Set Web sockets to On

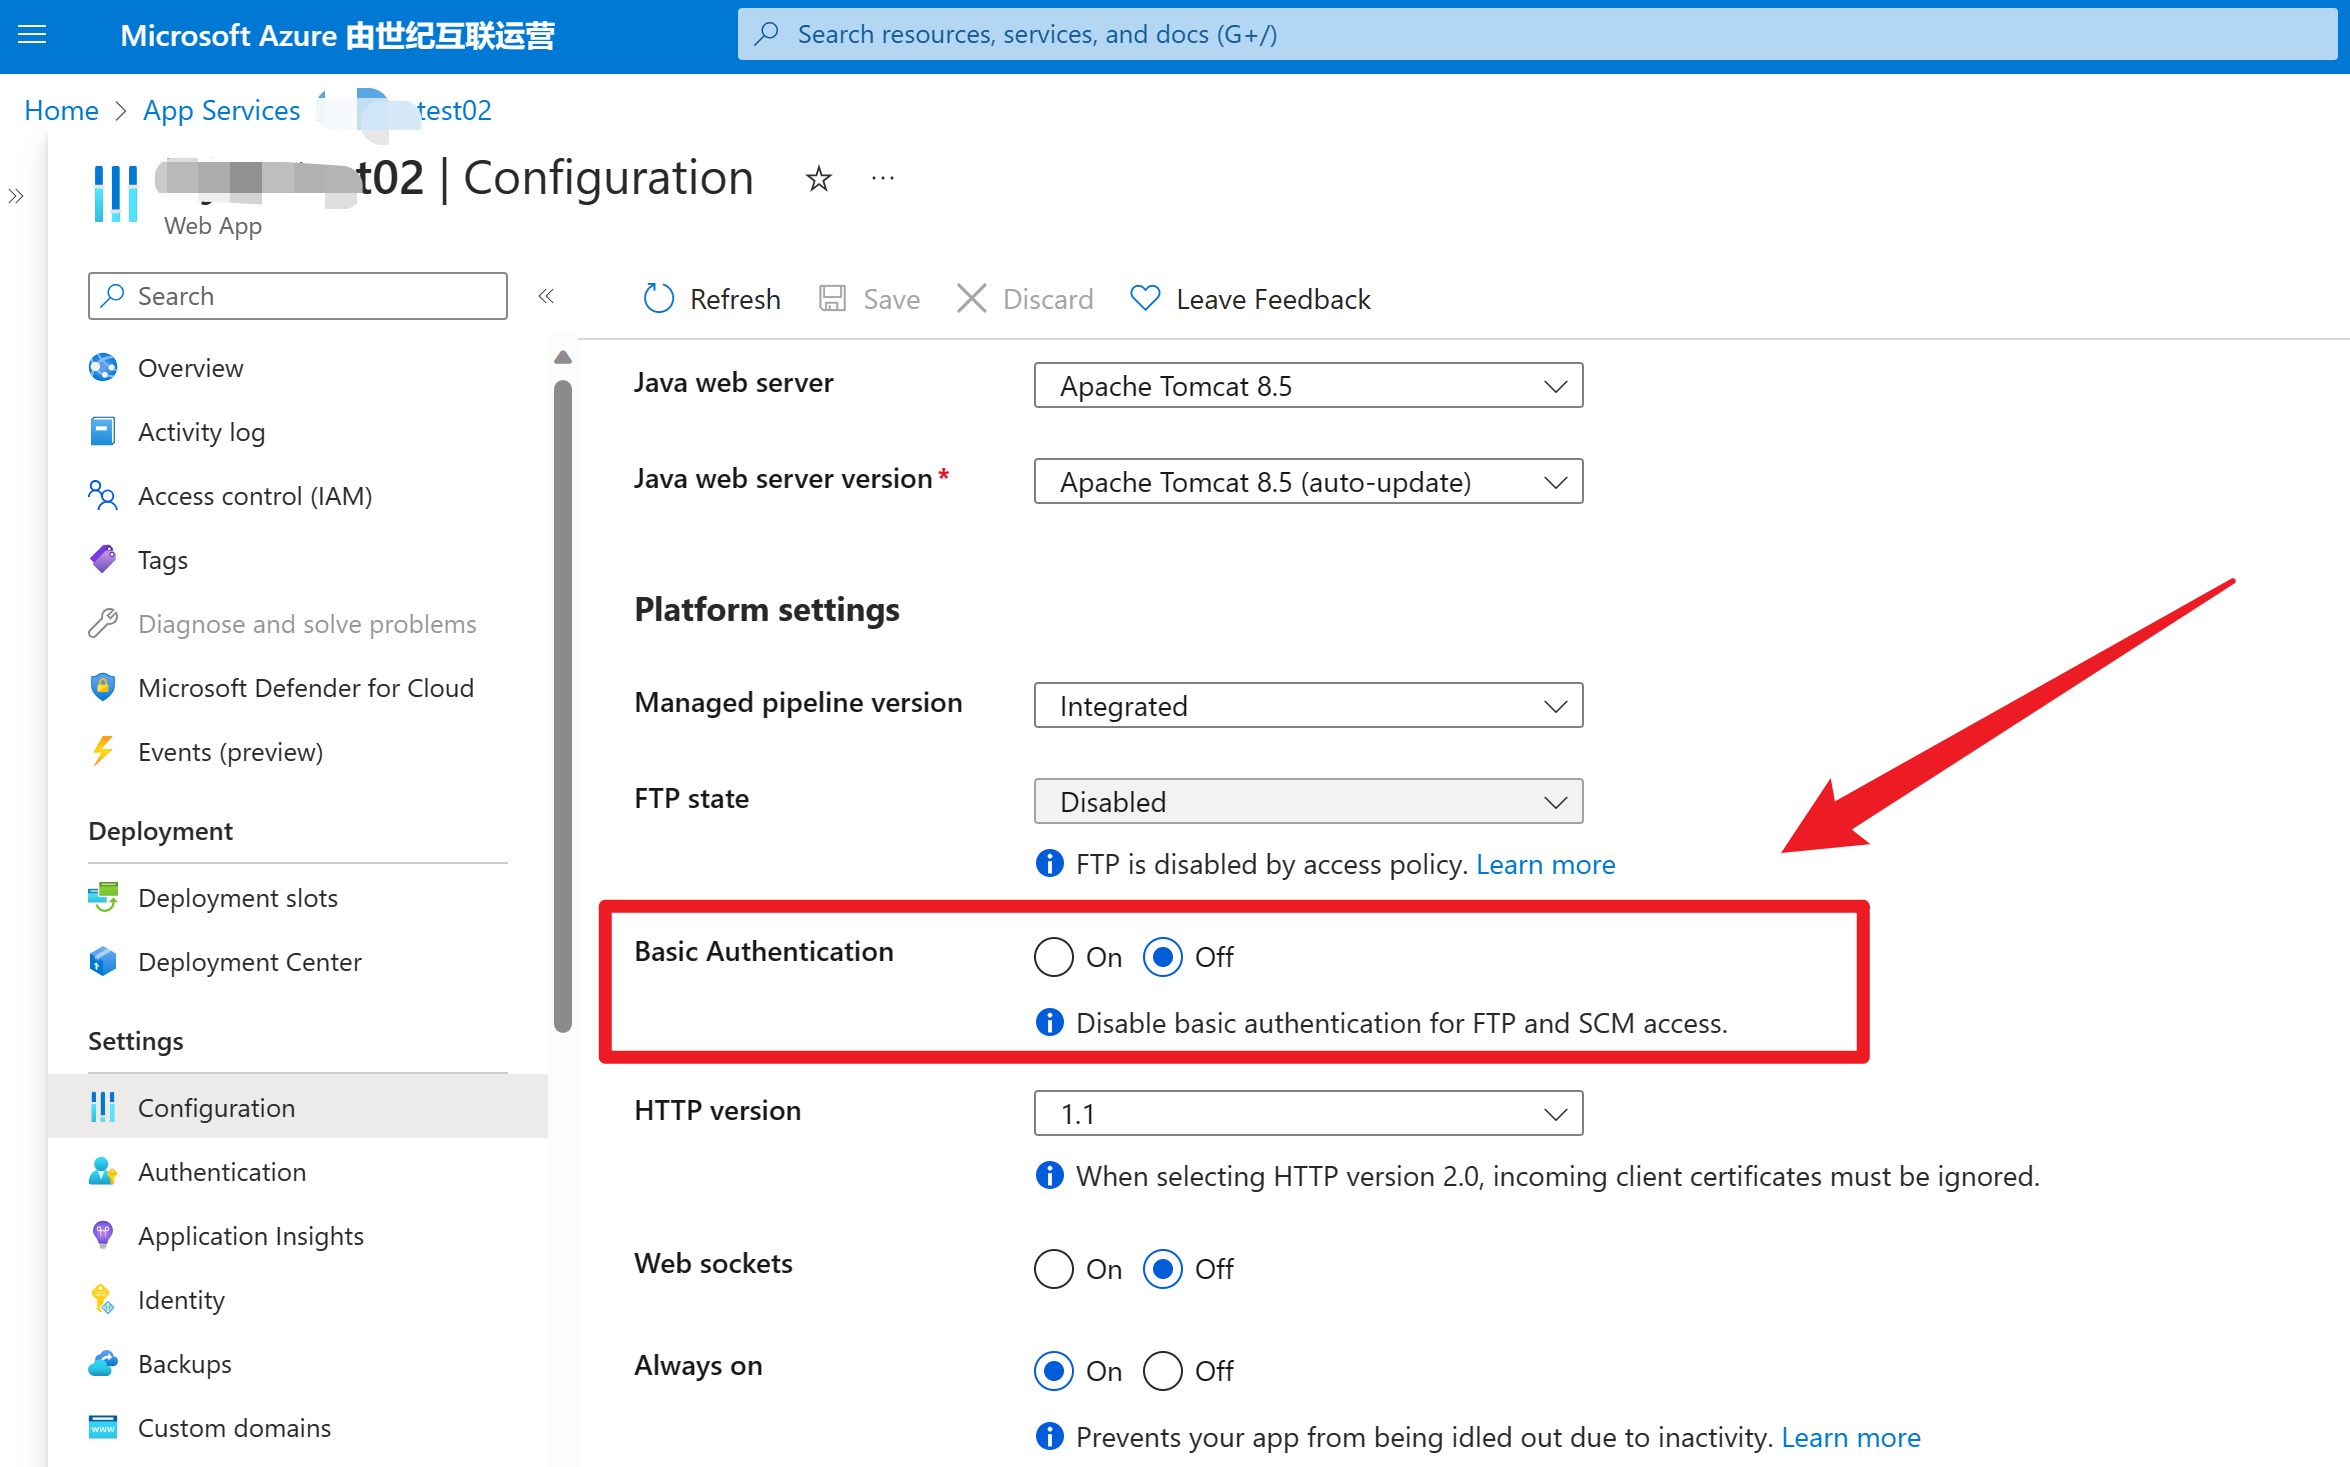pyautogui.click(x=1053, y=1269)
